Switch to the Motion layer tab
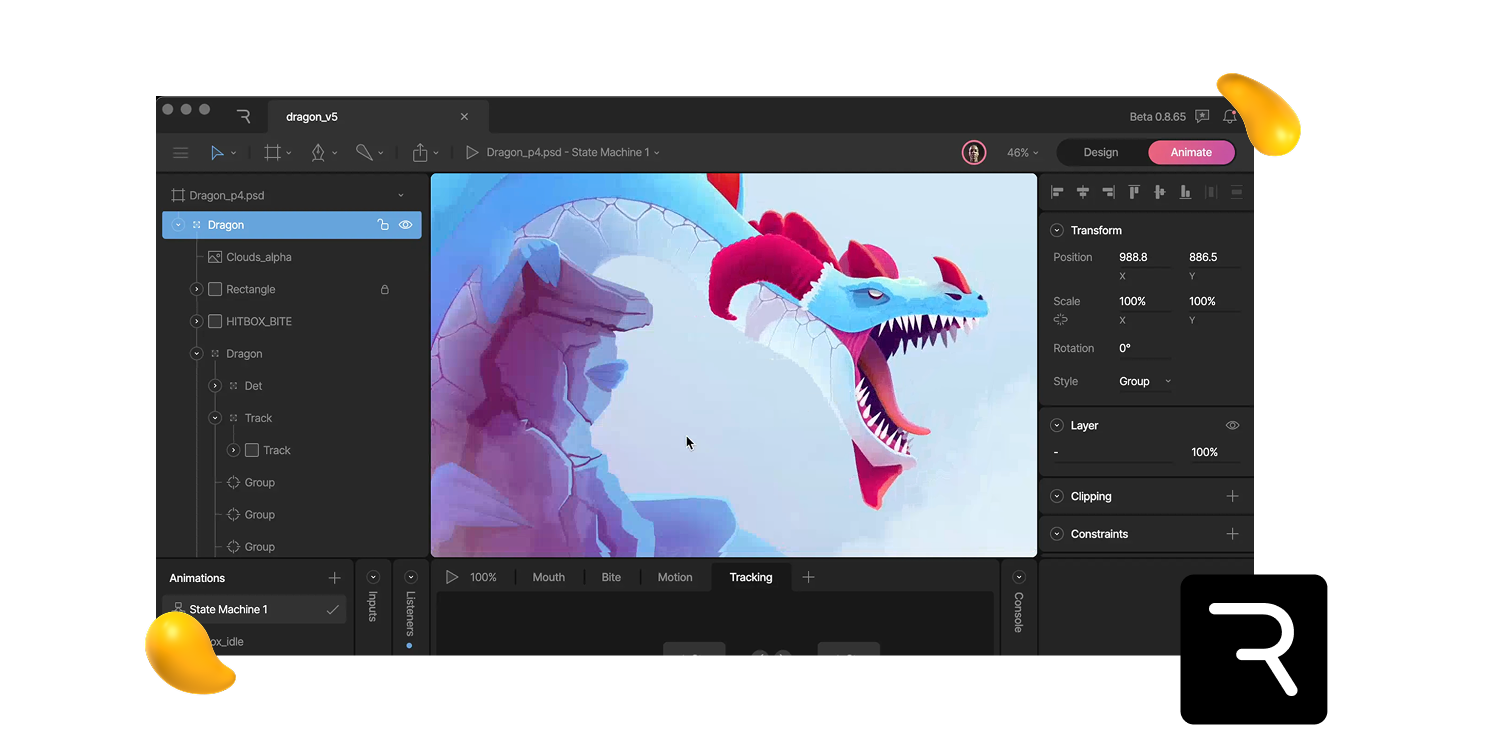Viewport: 1500px width, 750px height. coord(675,577)
